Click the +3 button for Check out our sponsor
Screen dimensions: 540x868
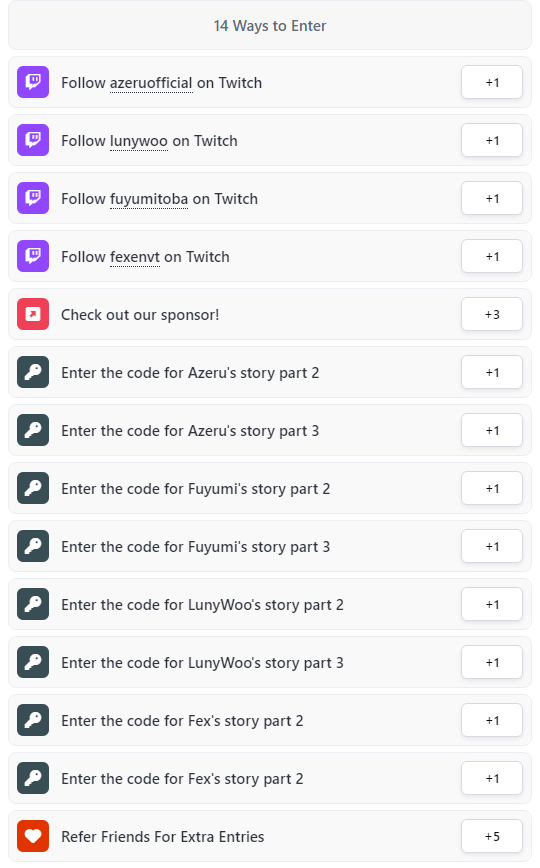tap(492, 314)
